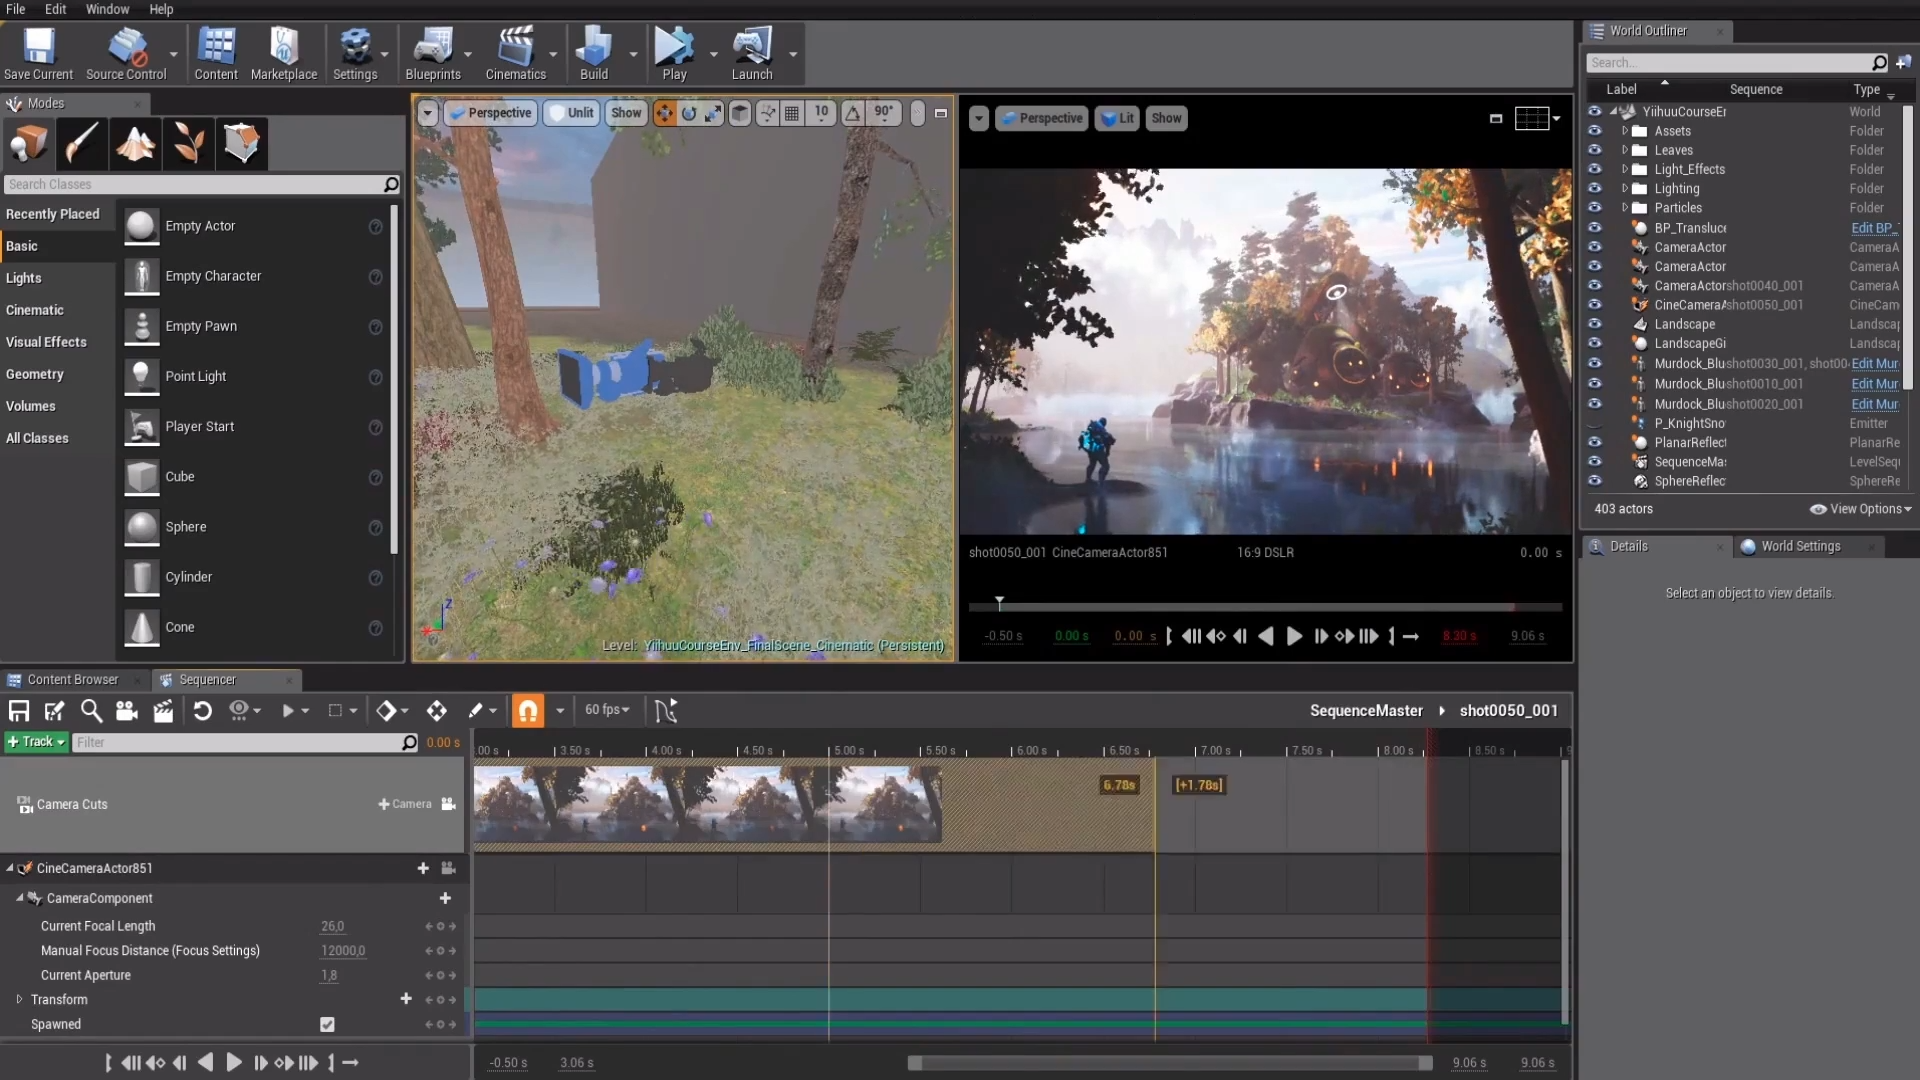1920x1080 pixels.
Task: Click the camera cut thumbnail clip
Action: pyautogui.click(x=707, y=803)
